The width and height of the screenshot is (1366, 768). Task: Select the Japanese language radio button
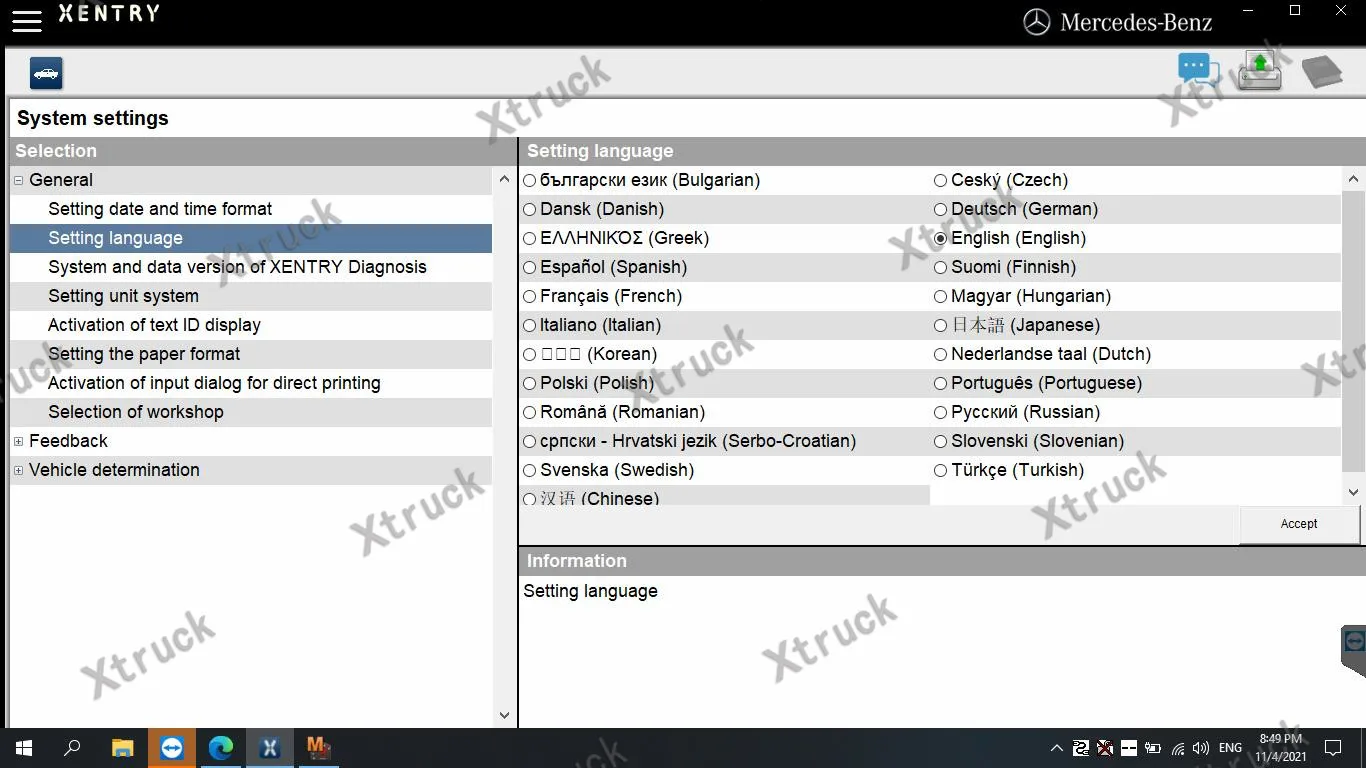point(940,326)
